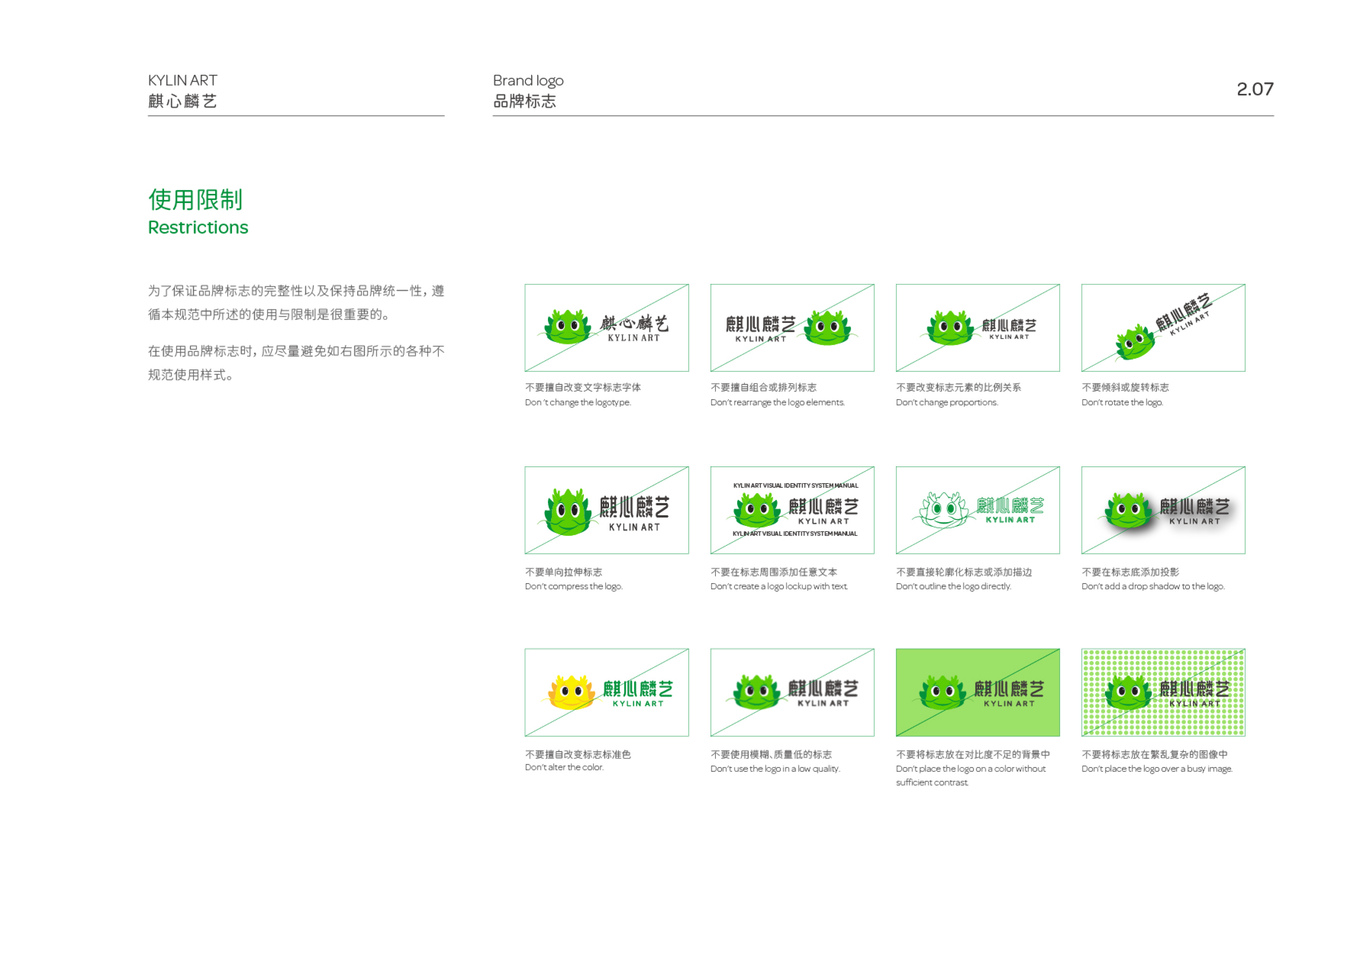The width and height of the screenshot is (1366, 974).
Task: Click the logo over dotted busy image
Action: pyautogui.click(x=1163, y=692)
